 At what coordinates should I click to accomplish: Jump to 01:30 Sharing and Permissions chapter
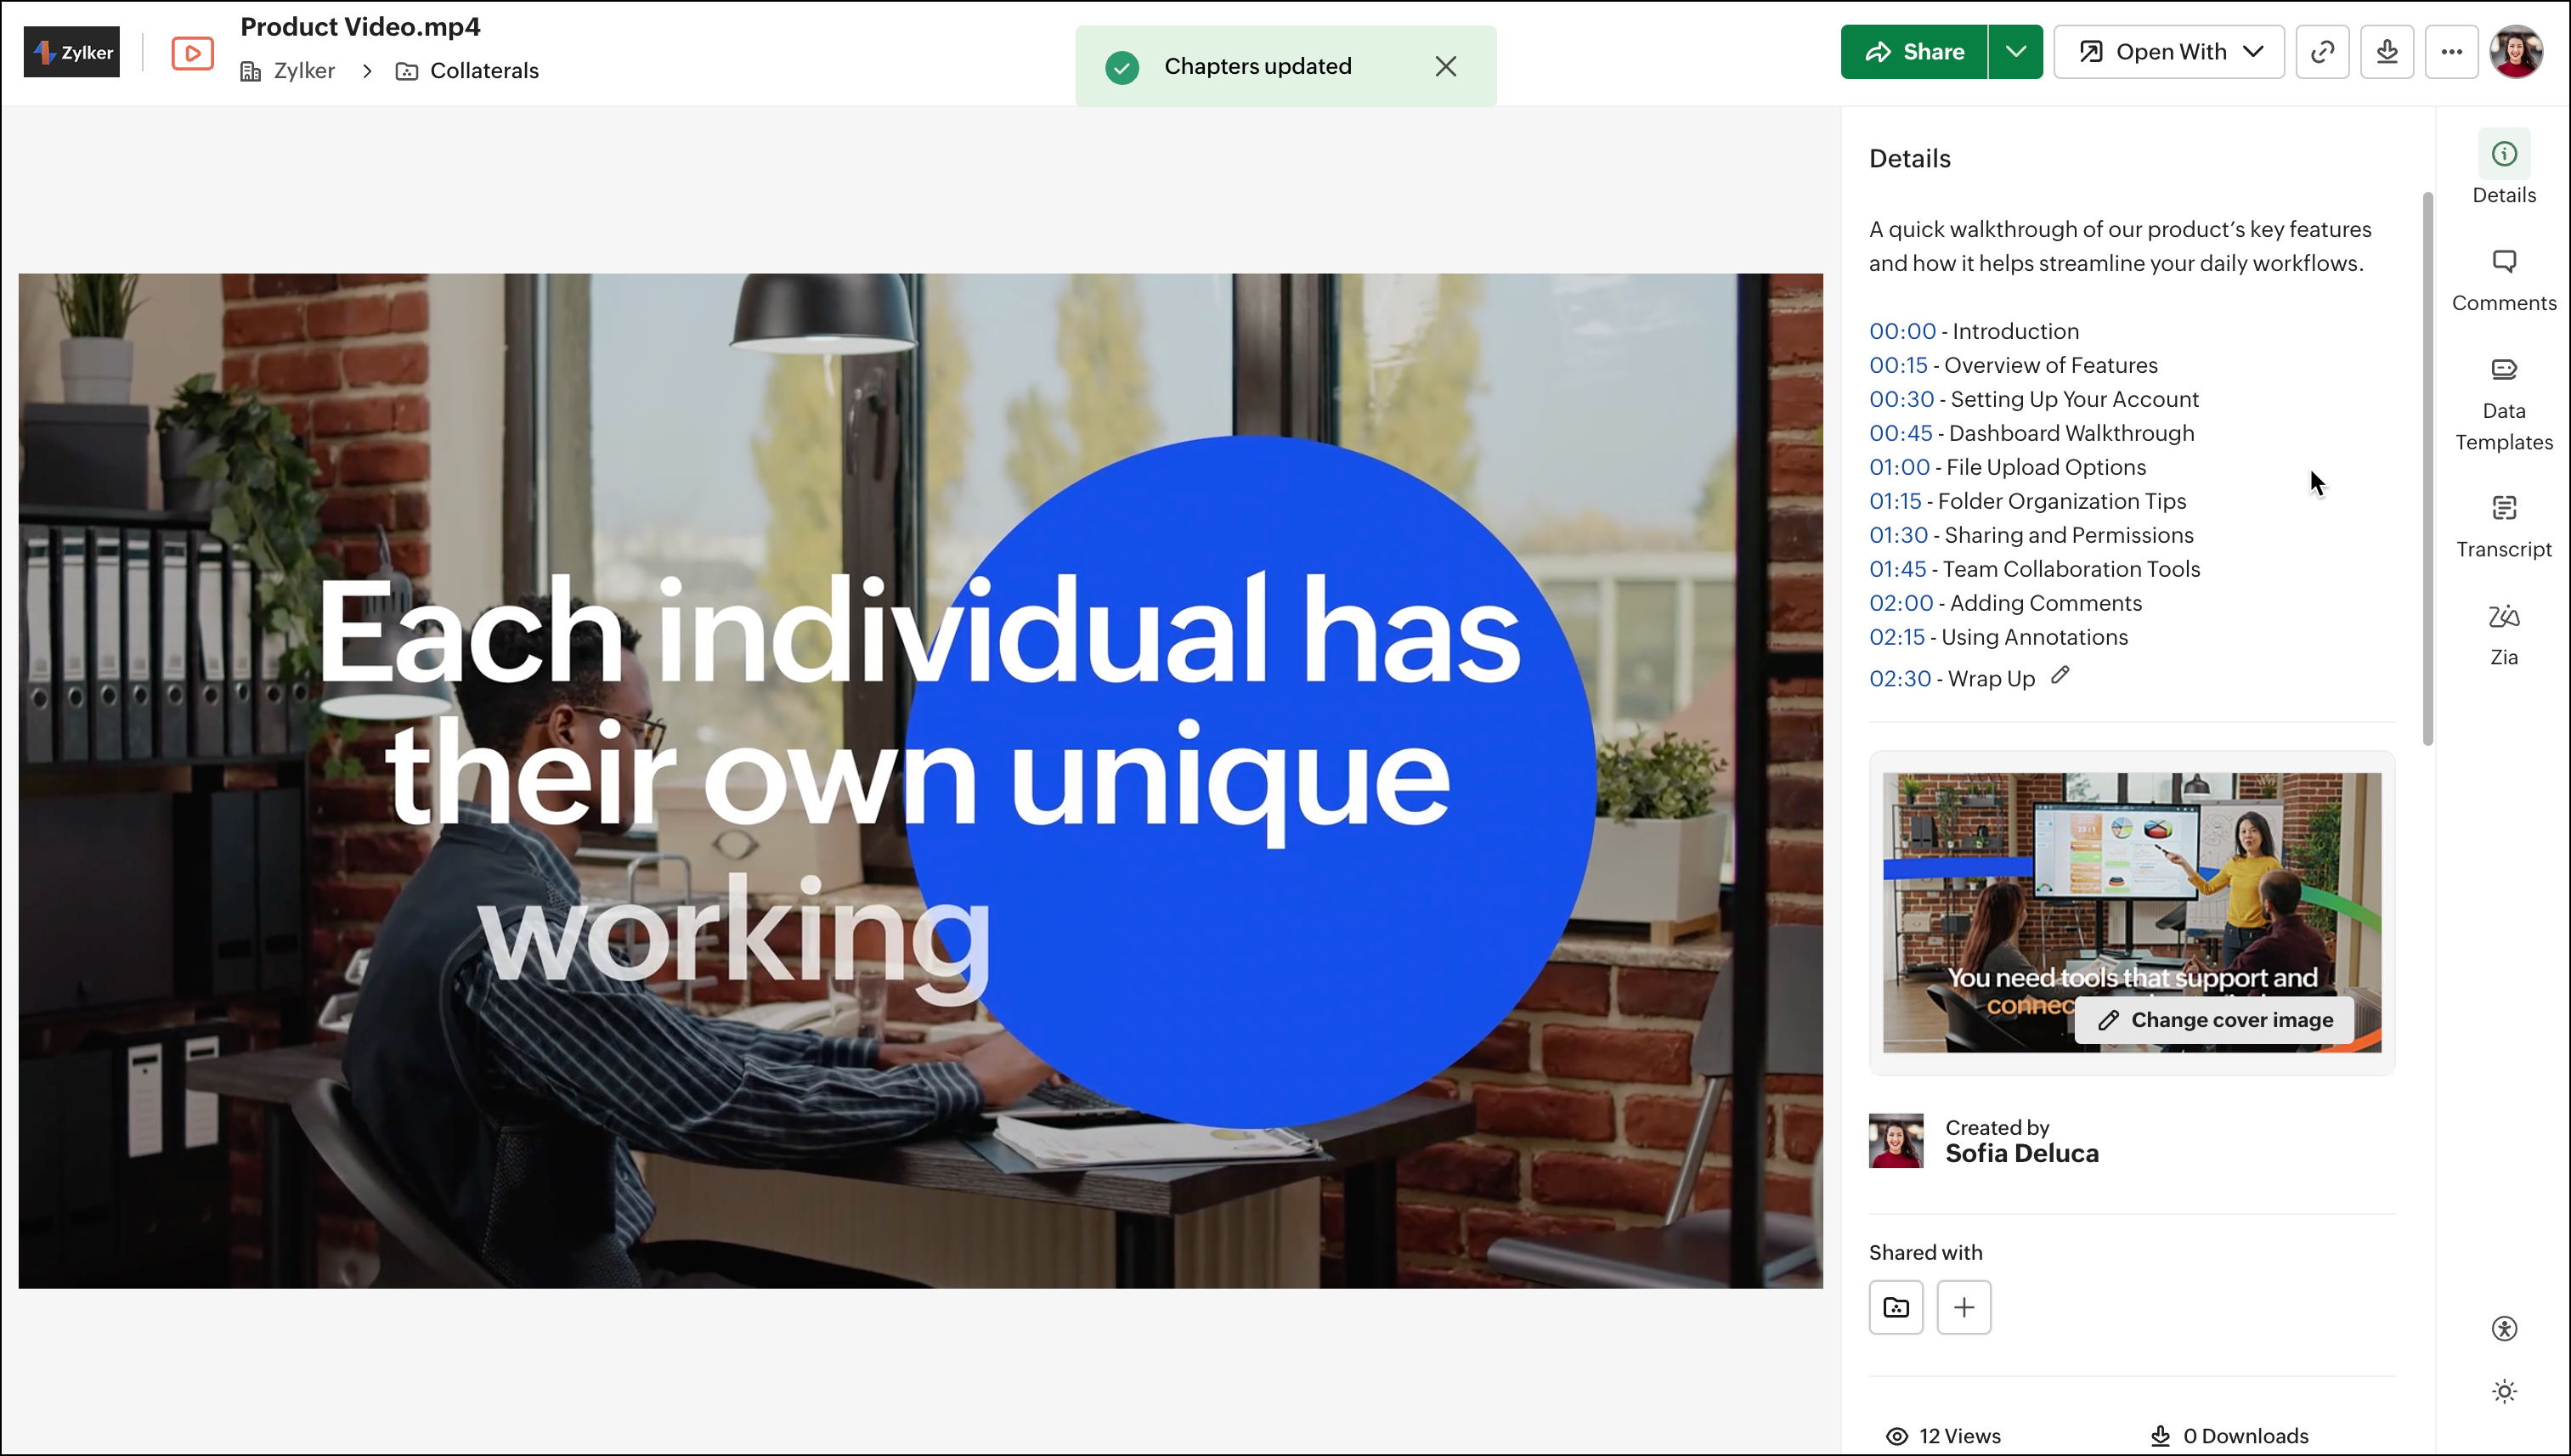tap(1898, 535)
